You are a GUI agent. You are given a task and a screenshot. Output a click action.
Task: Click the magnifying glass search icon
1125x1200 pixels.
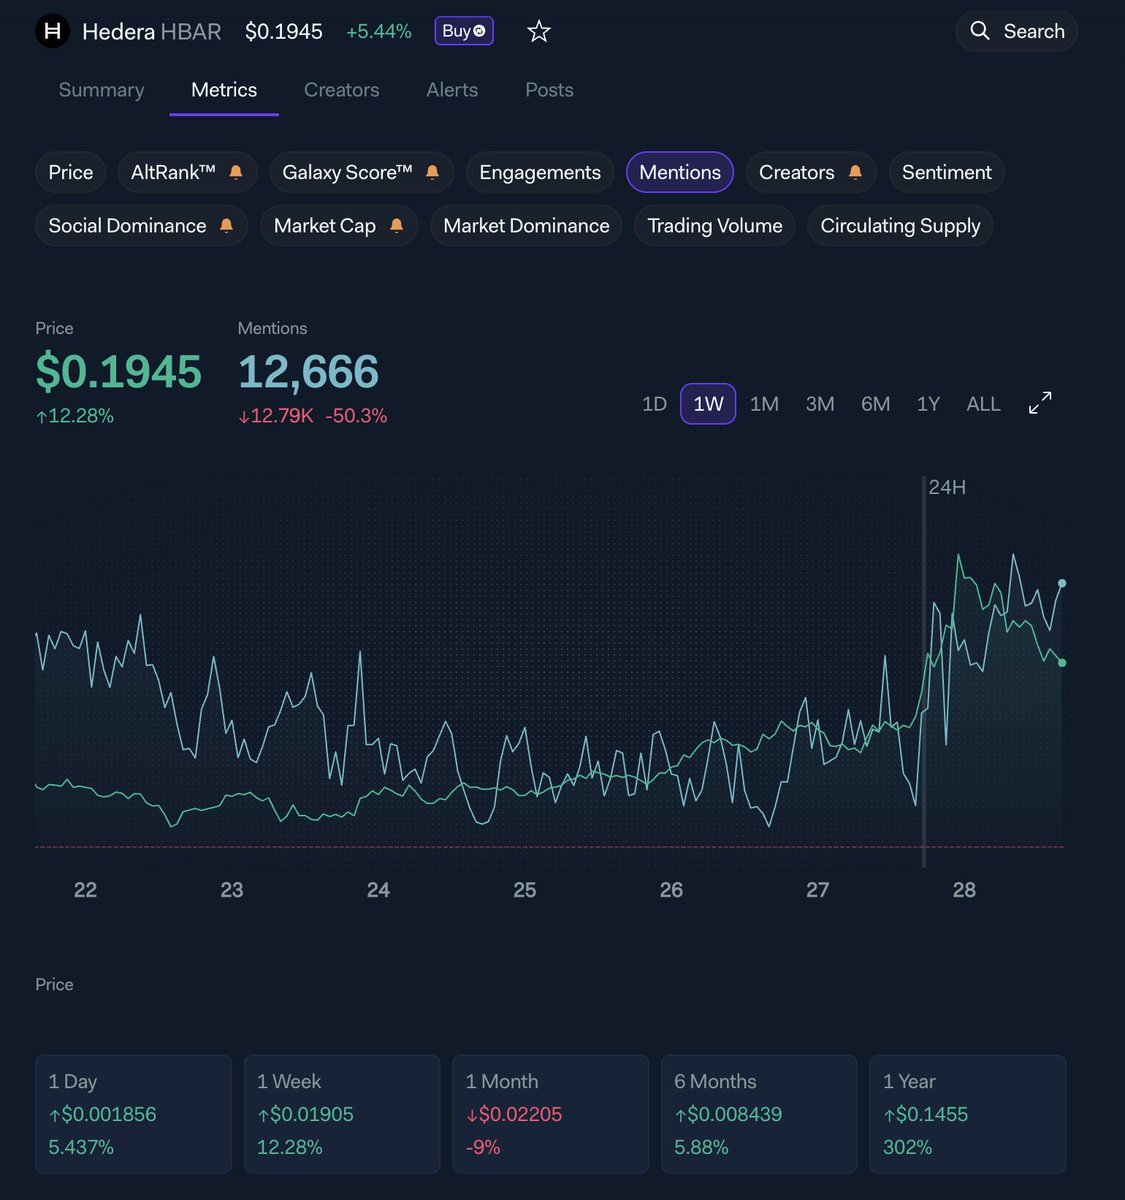[980, 31]
